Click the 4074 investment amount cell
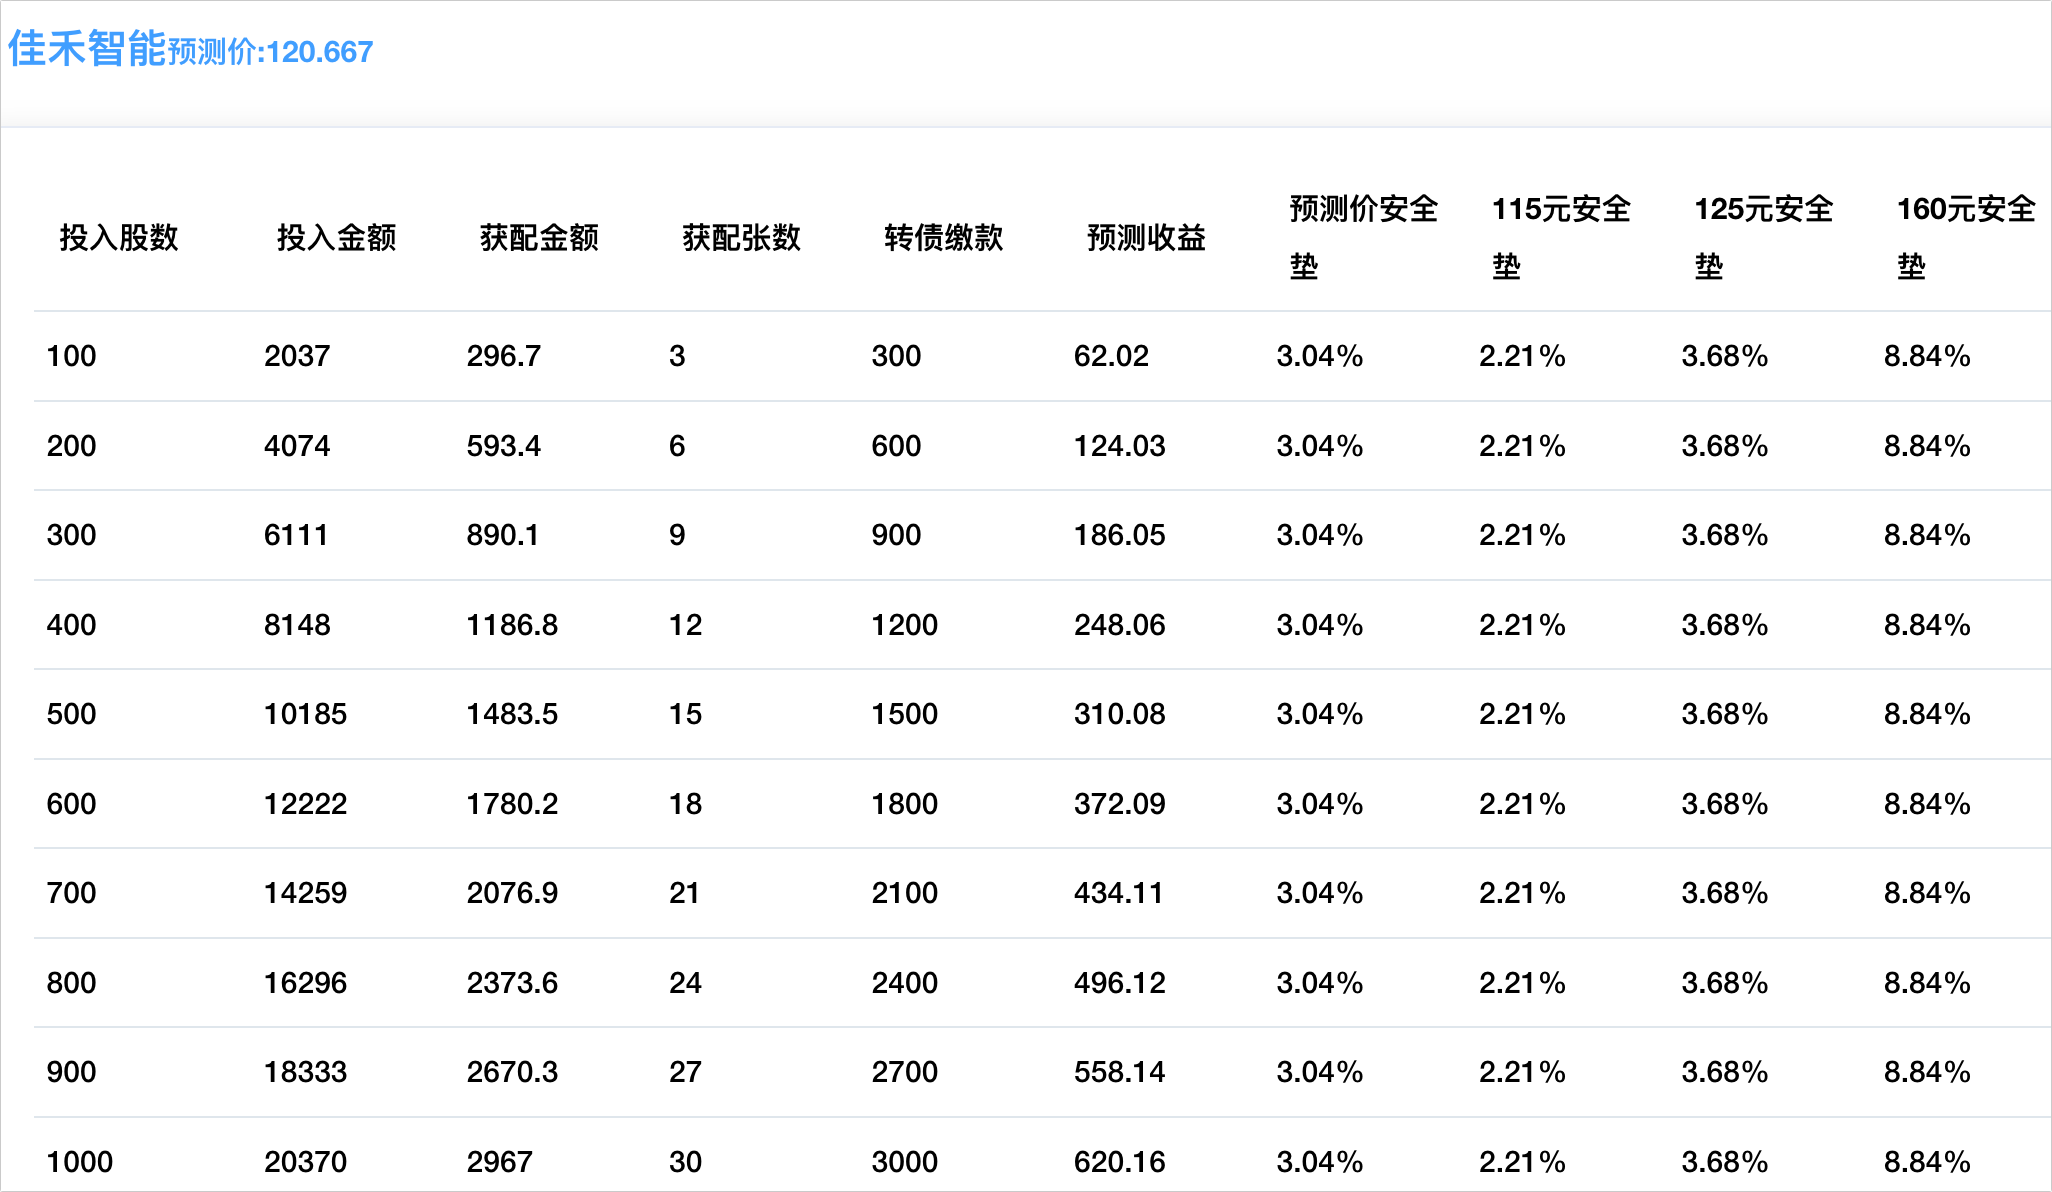 [297, 446]
